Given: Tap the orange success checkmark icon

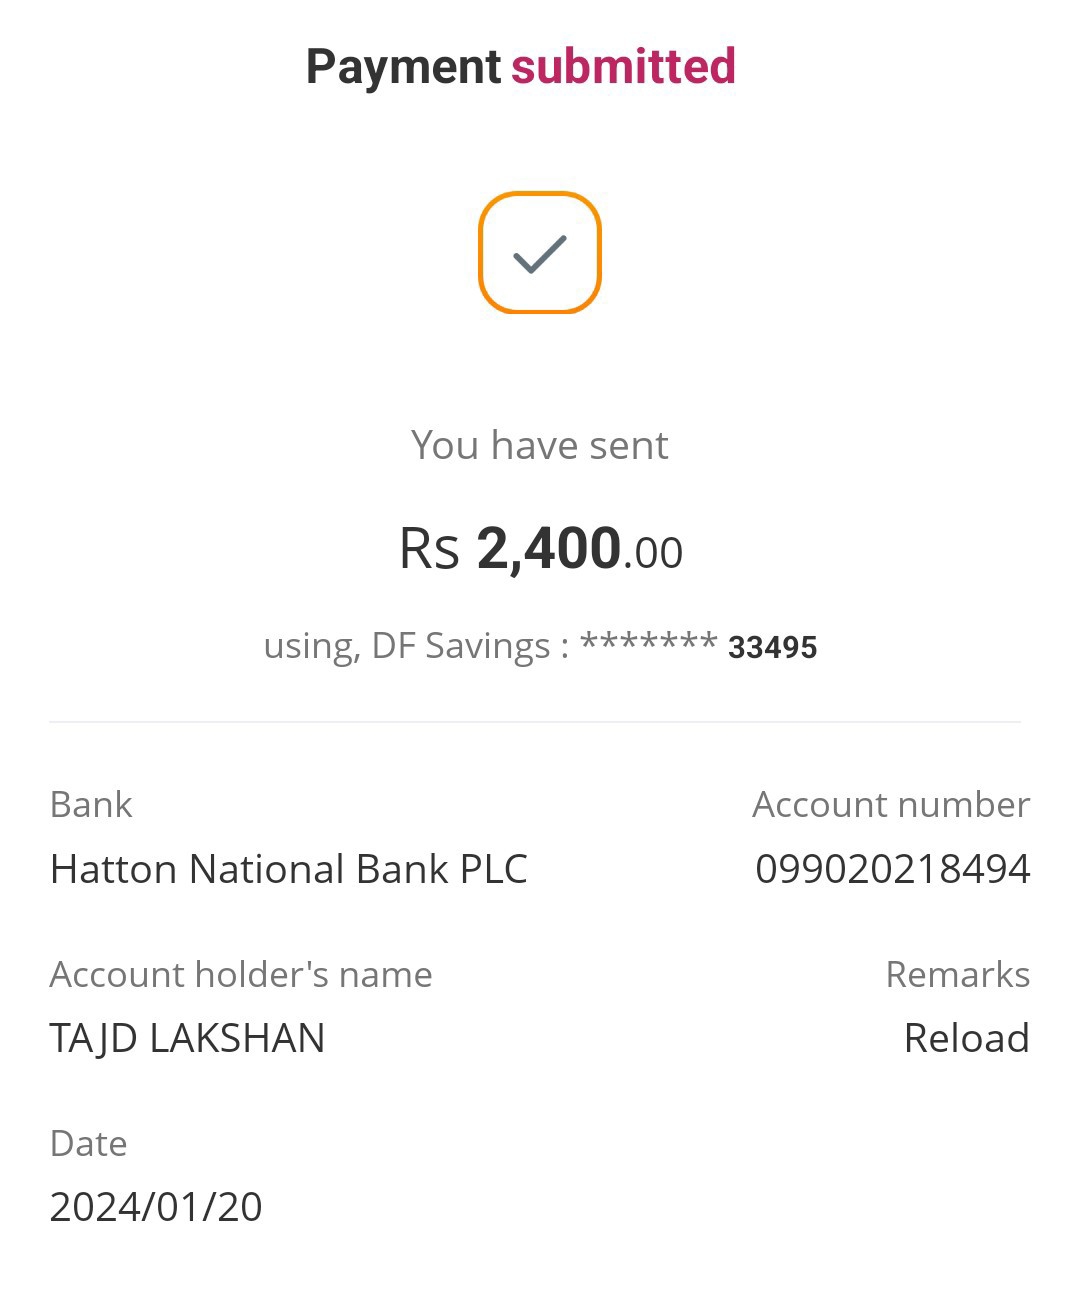Looking at the screenshot, I should [540, 253].
